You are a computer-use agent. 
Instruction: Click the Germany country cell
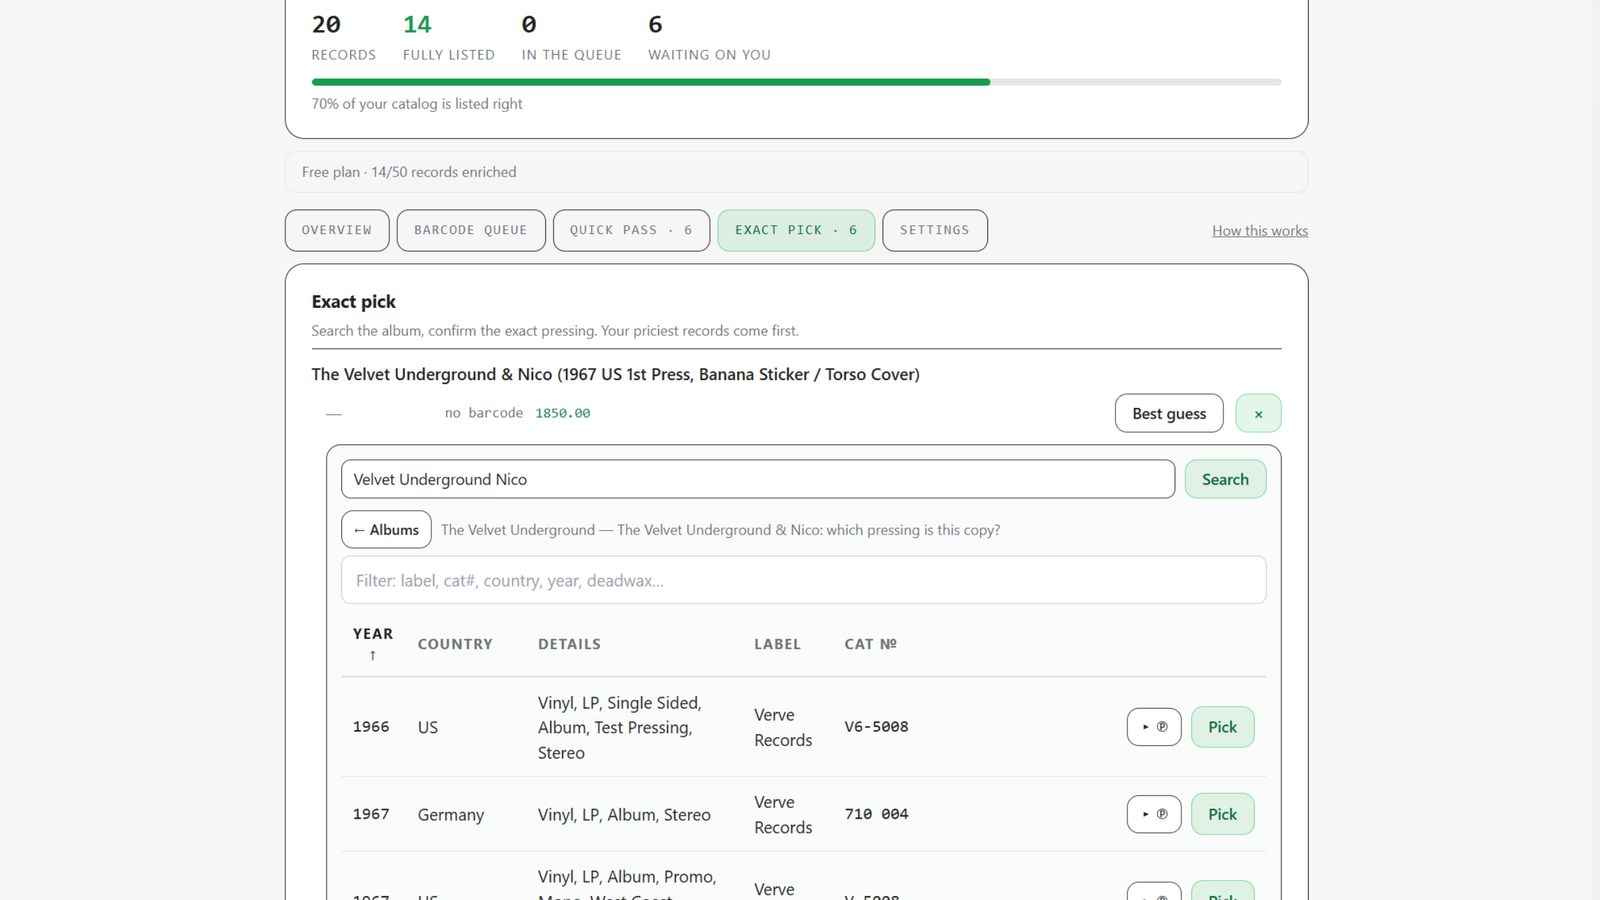click(x=451, y=815)
